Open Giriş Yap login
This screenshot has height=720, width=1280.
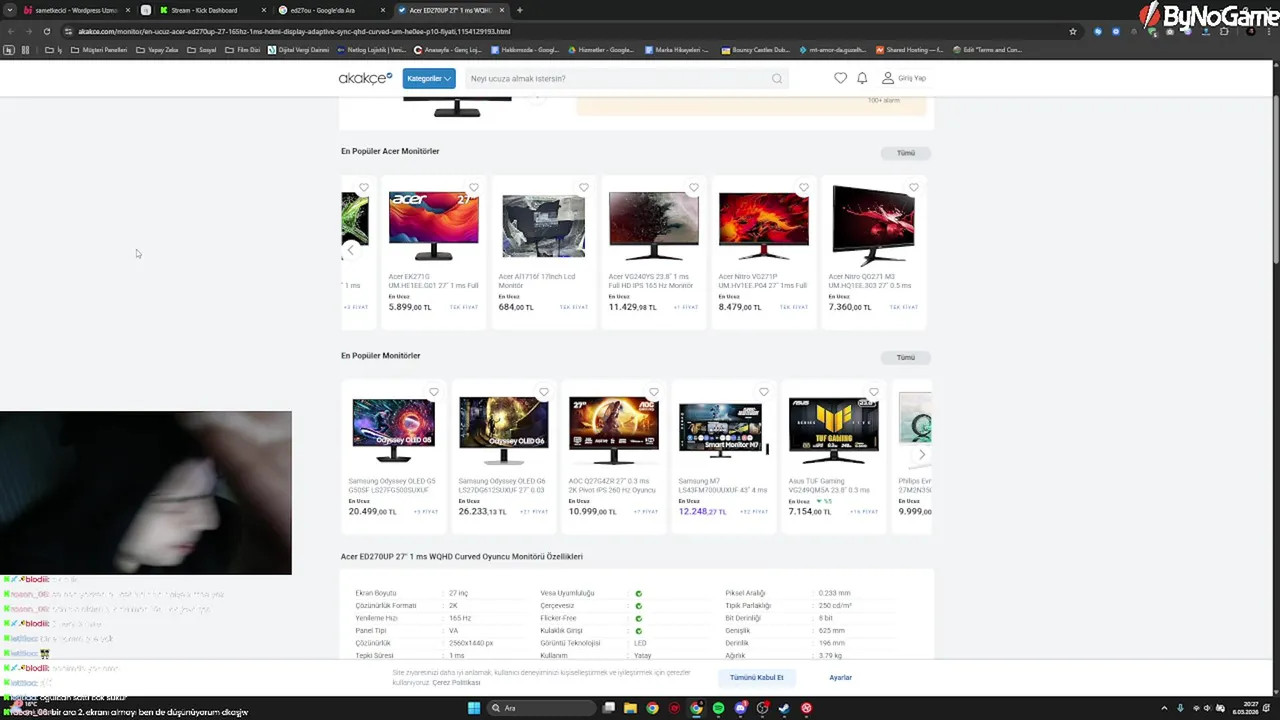pyautogui.click(x=904, y=78)
